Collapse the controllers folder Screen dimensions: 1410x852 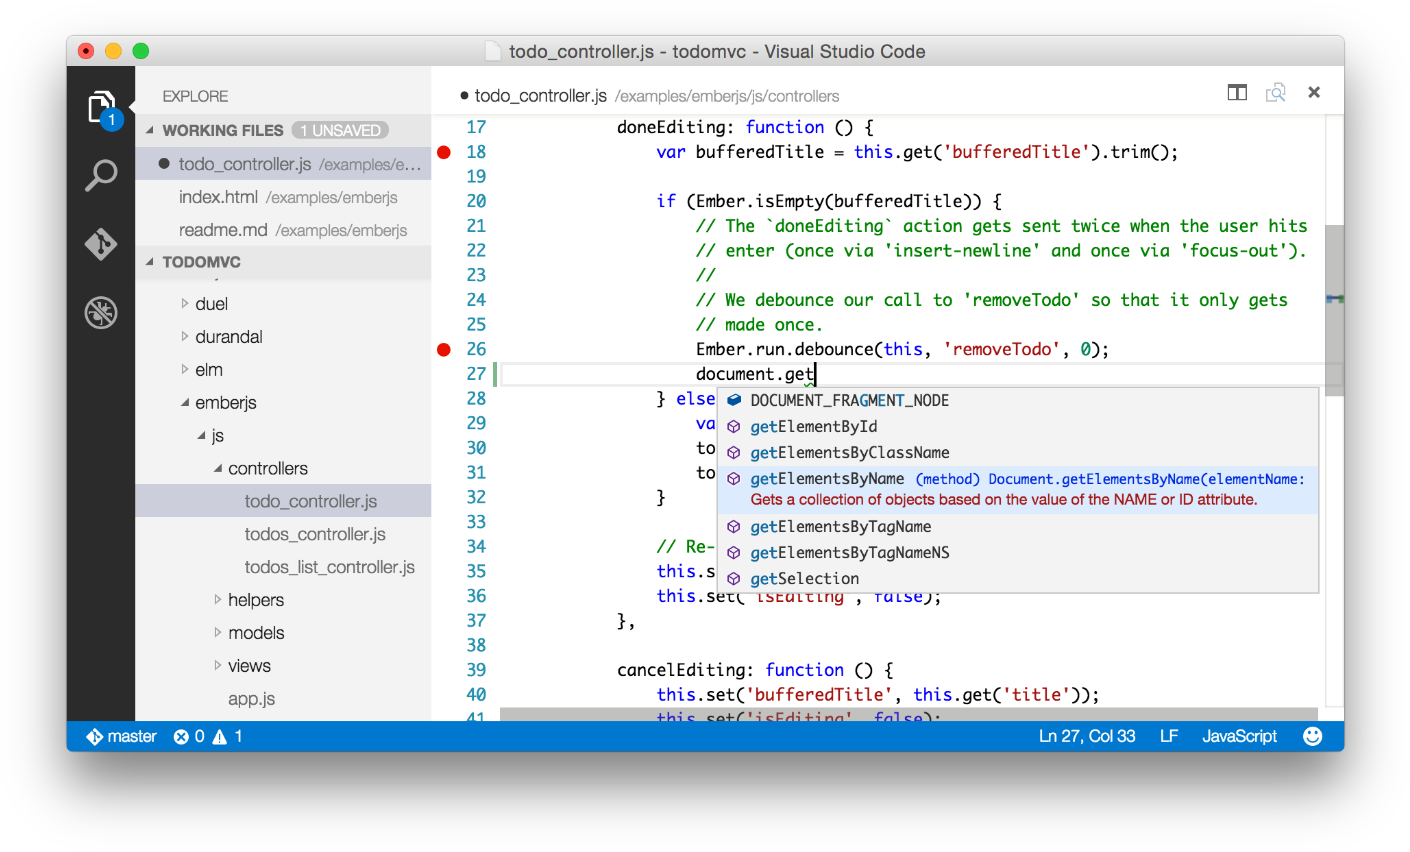pyautogui.click(x=218, y=468)
